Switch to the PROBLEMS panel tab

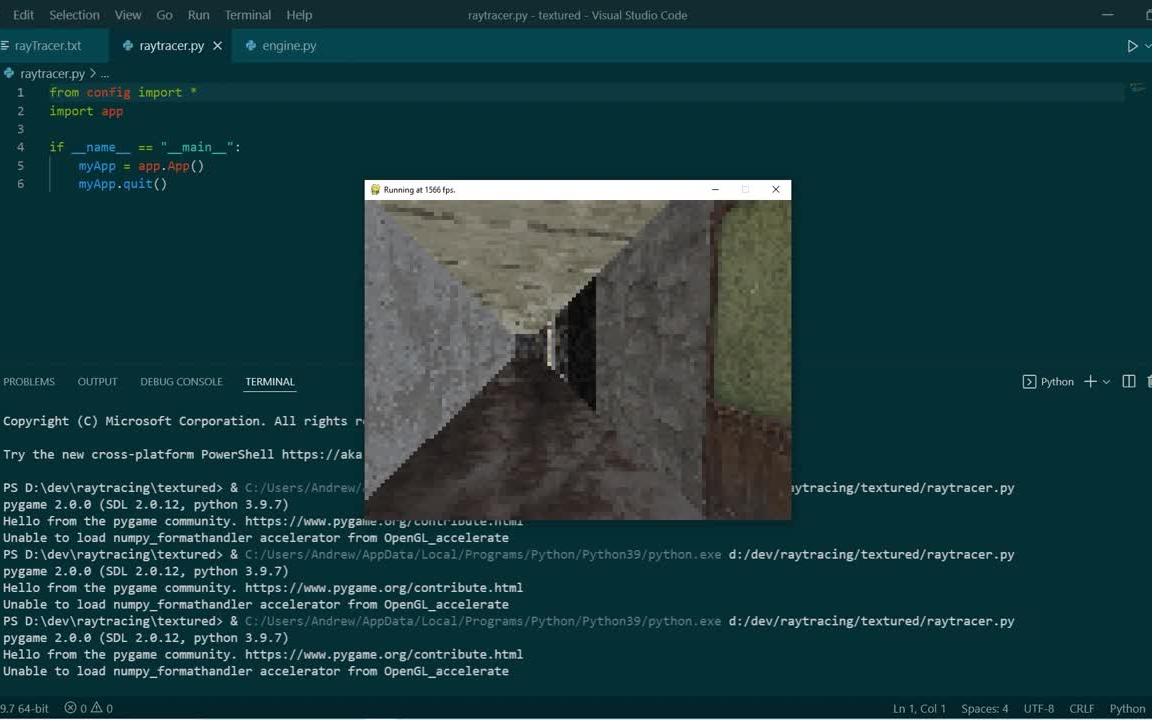pyautogui.click(x=29, y=381)
